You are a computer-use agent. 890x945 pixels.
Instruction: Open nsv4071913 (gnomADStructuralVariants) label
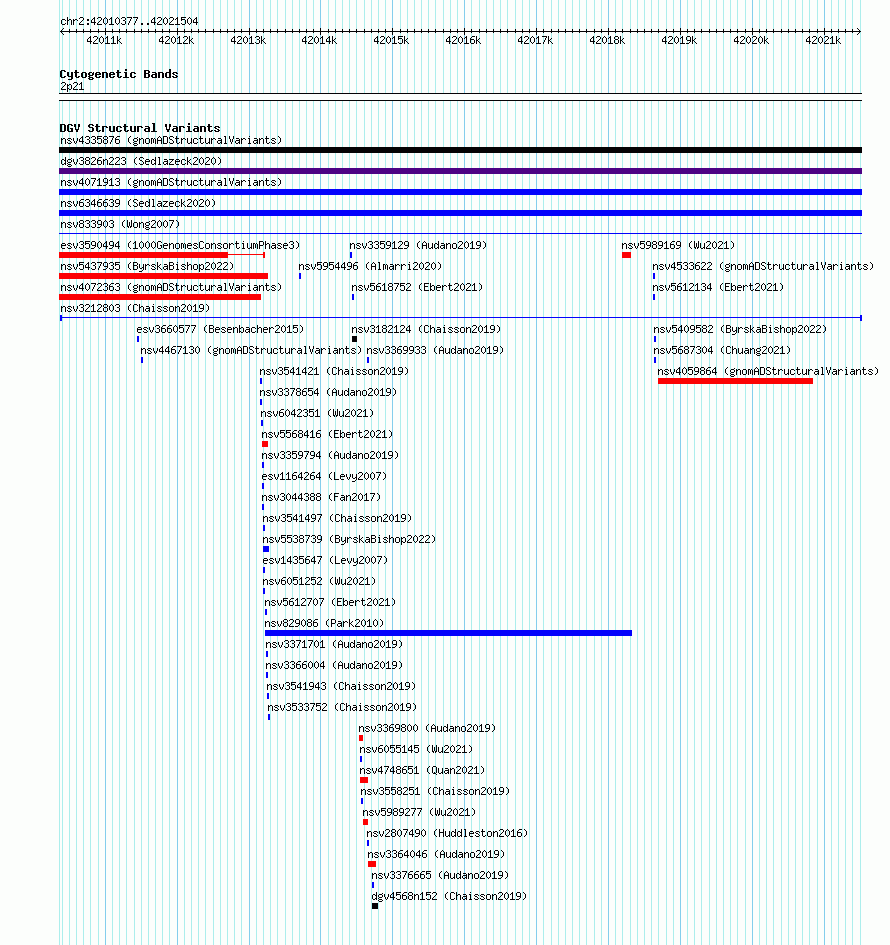[171, 182]
